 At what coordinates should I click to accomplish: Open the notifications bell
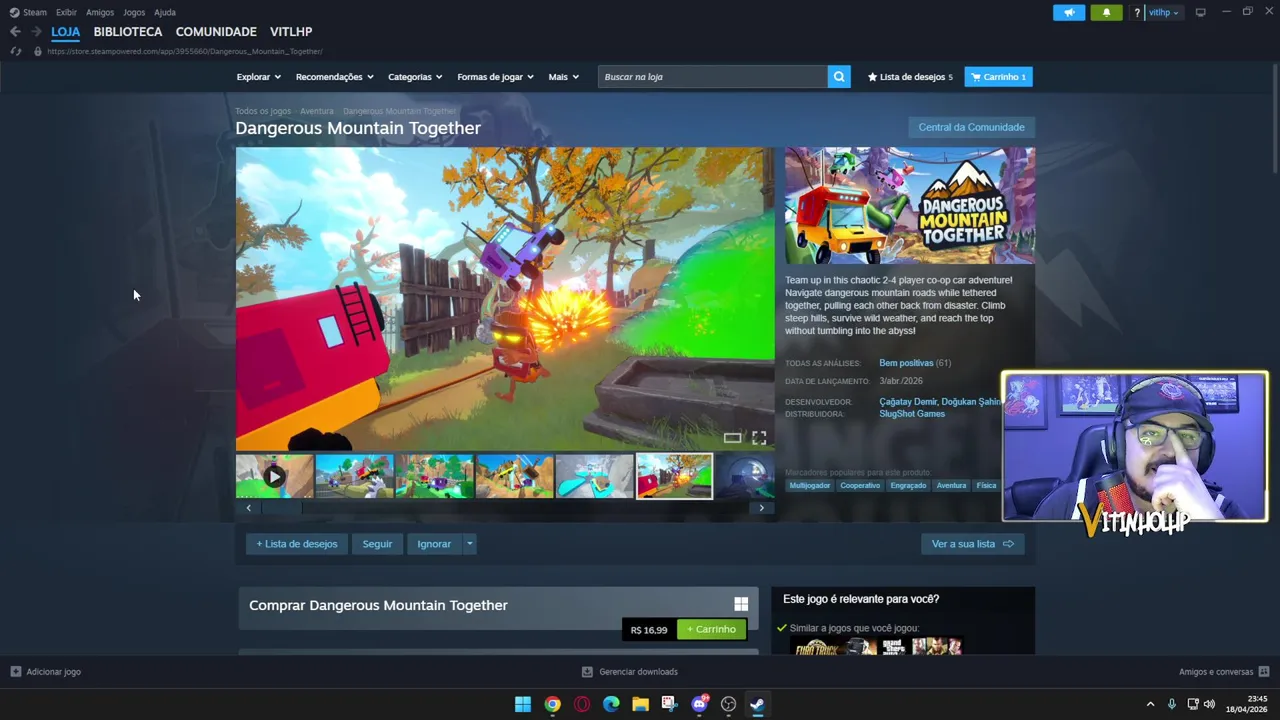1106,13
